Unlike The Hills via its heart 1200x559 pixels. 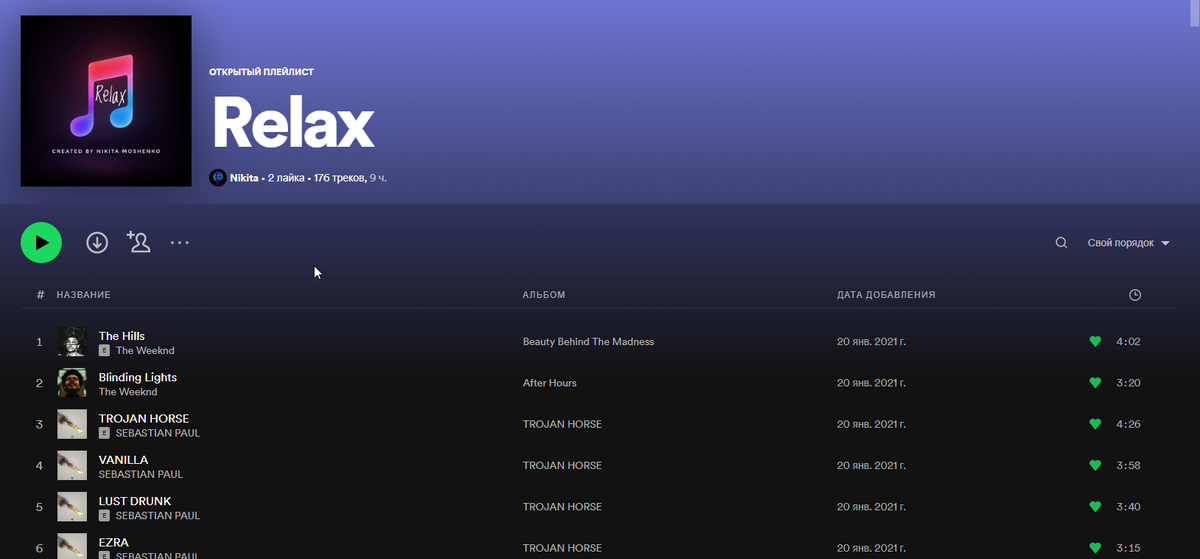pyautogui.click(x=1095, y=342)
